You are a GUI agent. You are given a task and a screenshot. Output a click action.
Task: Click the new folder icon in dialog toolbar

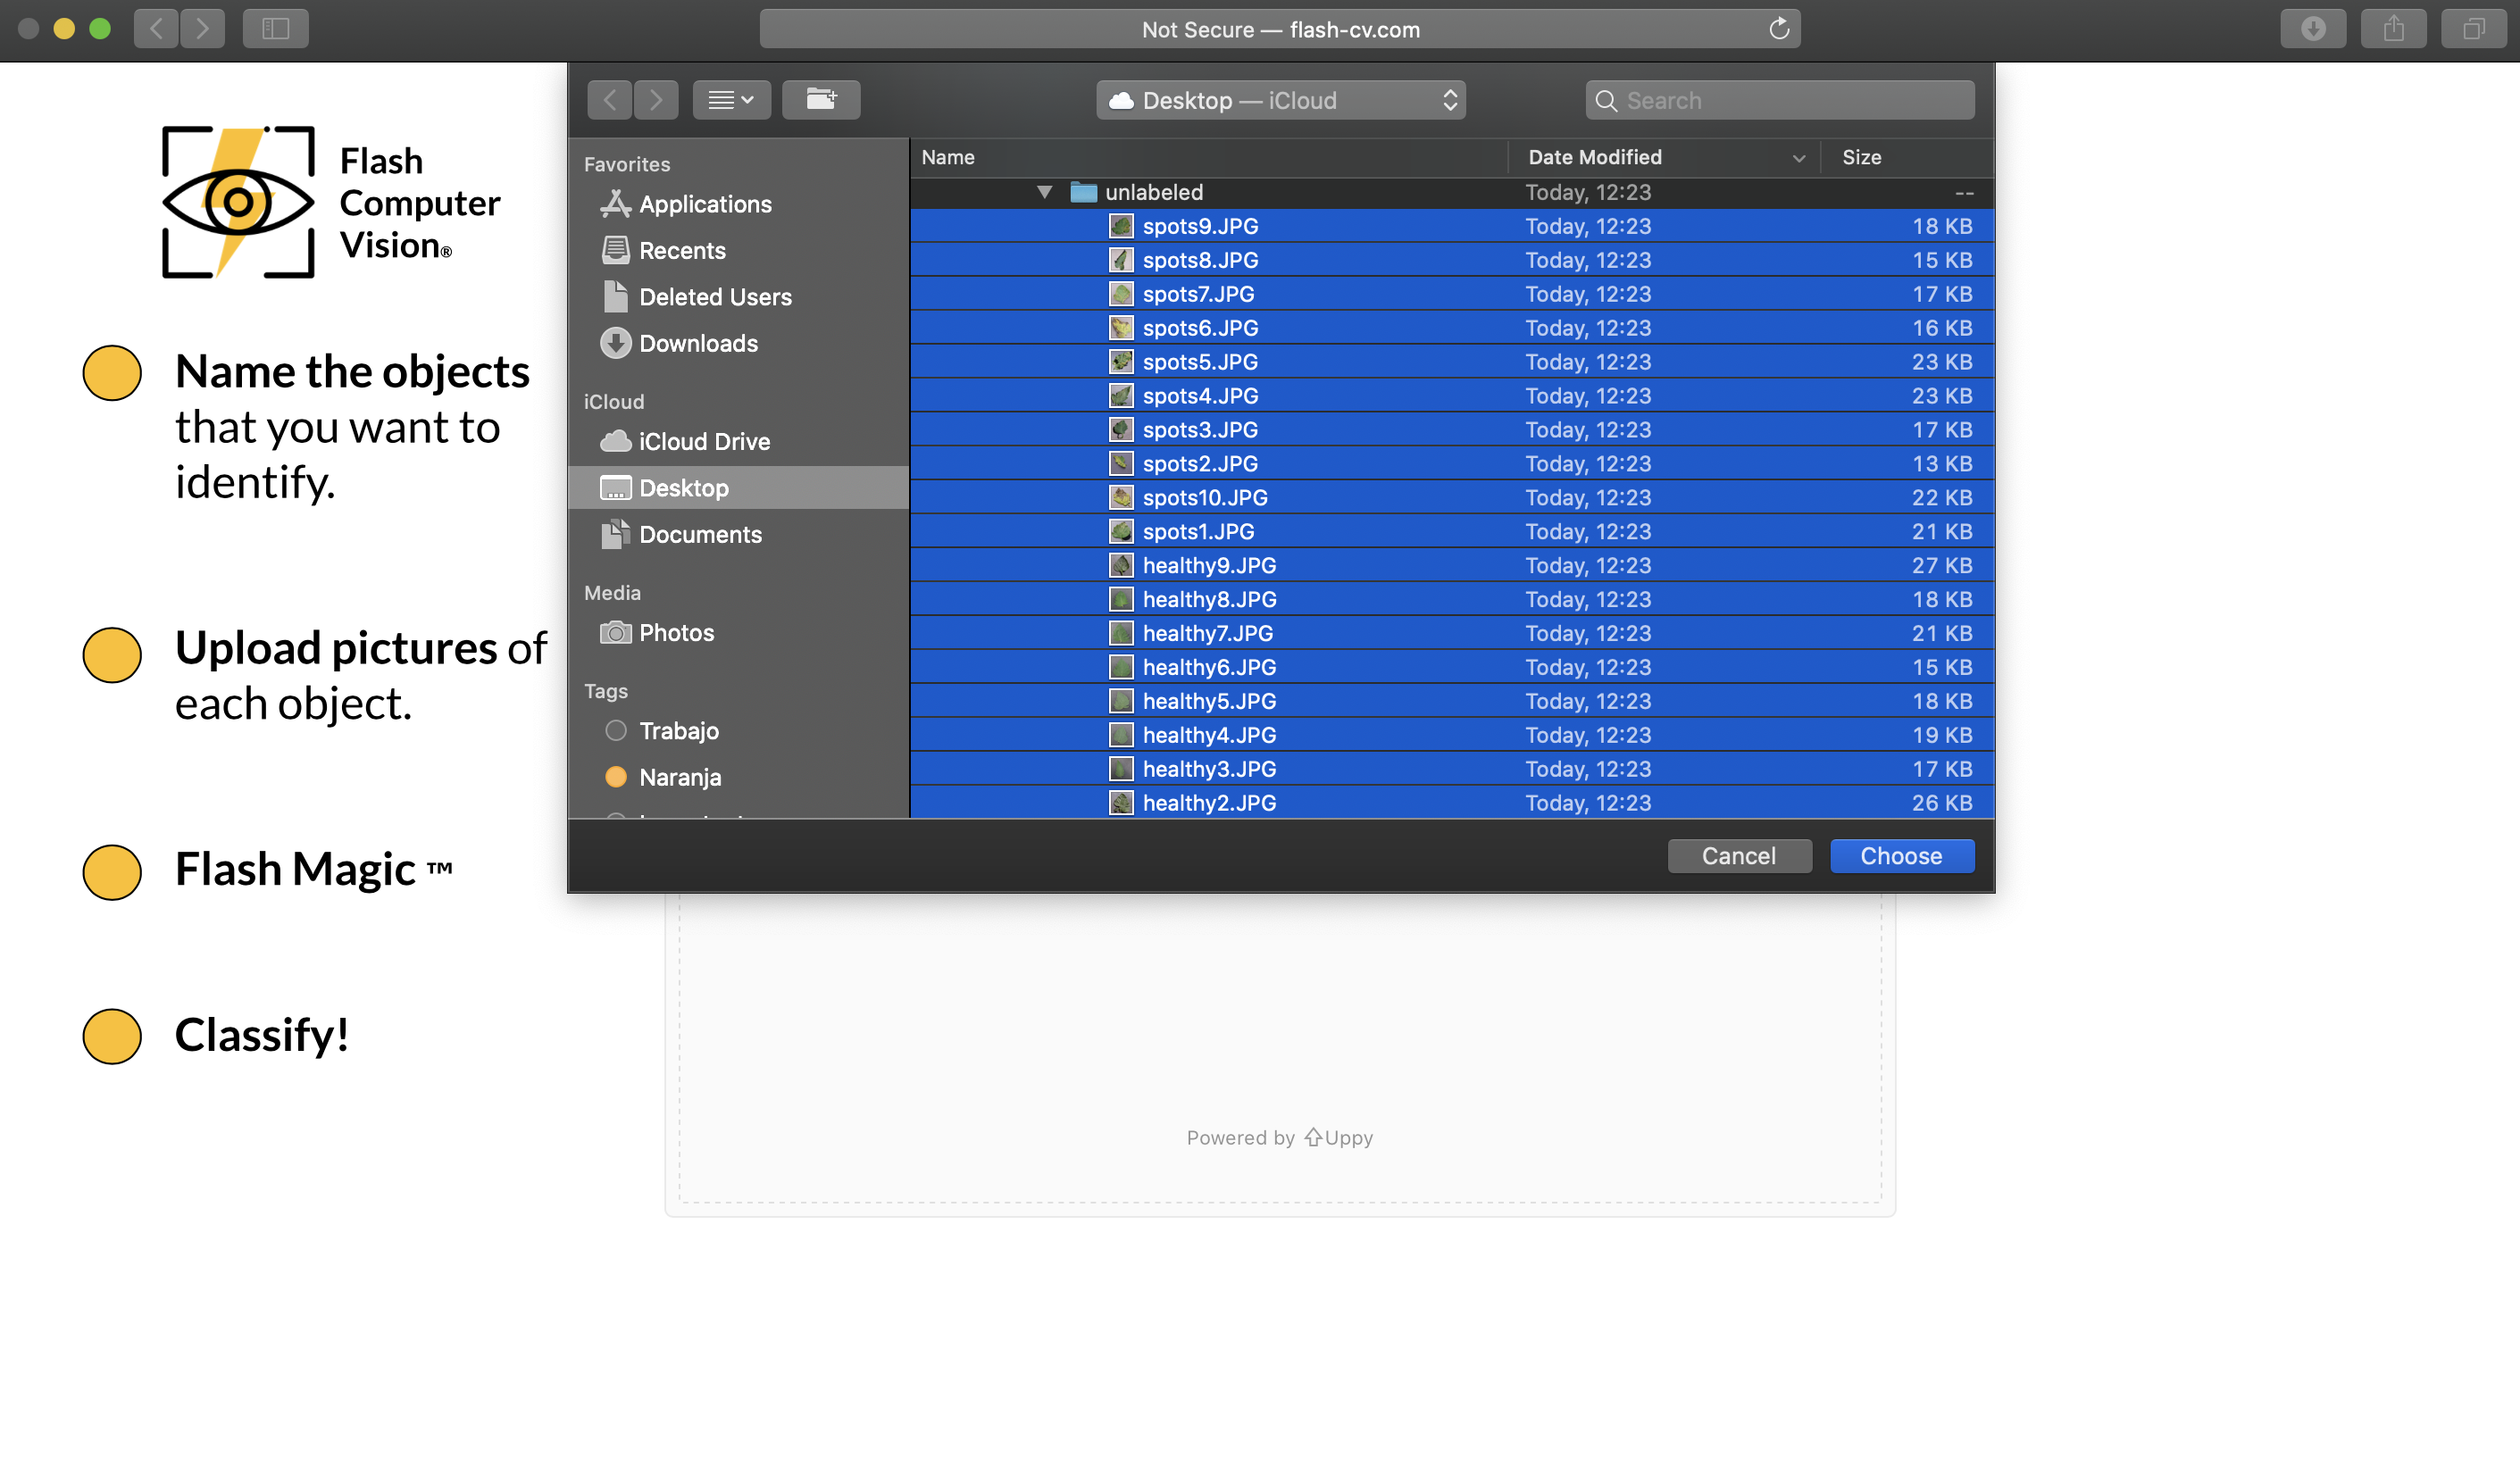(820, 100)
